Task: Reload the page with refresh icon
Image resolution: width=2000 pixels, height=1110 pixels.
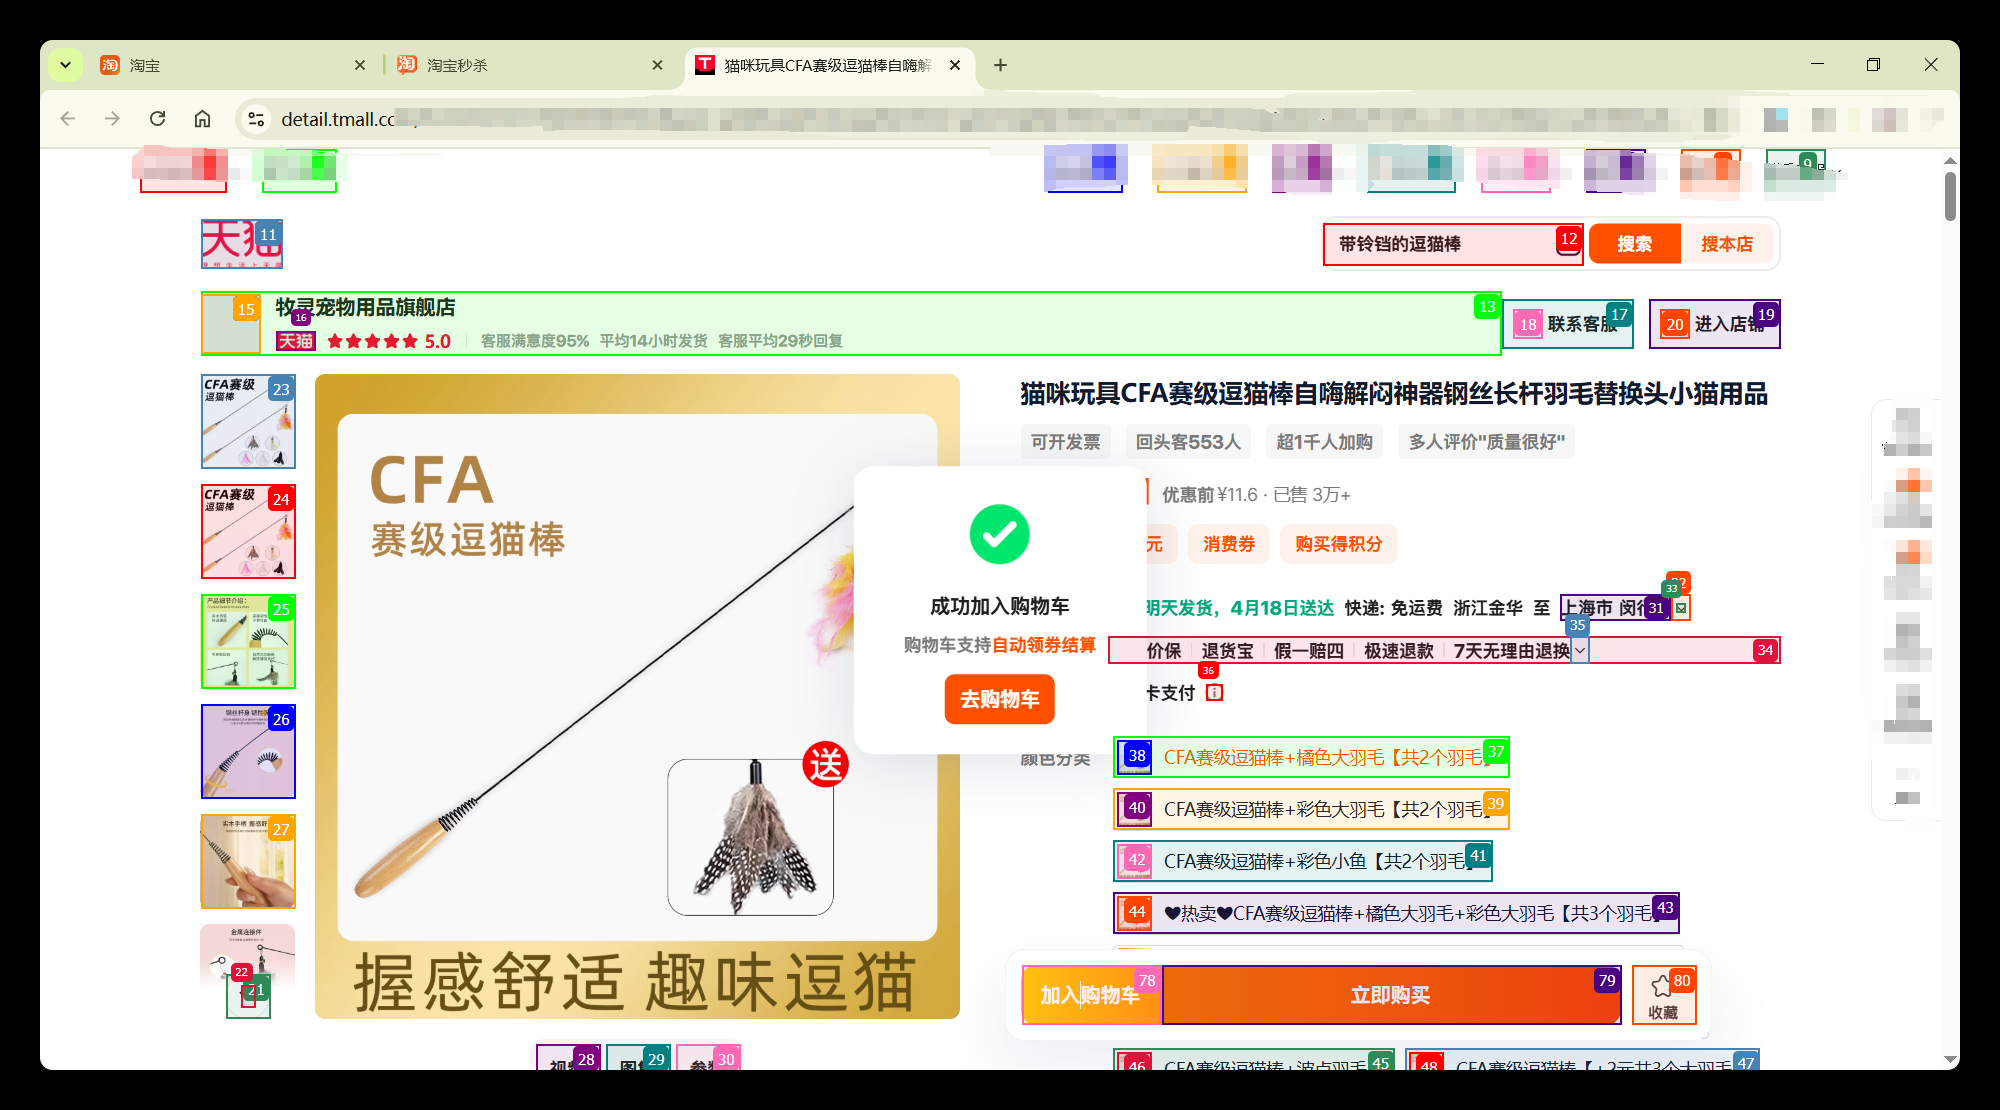Action: (157, 119)
